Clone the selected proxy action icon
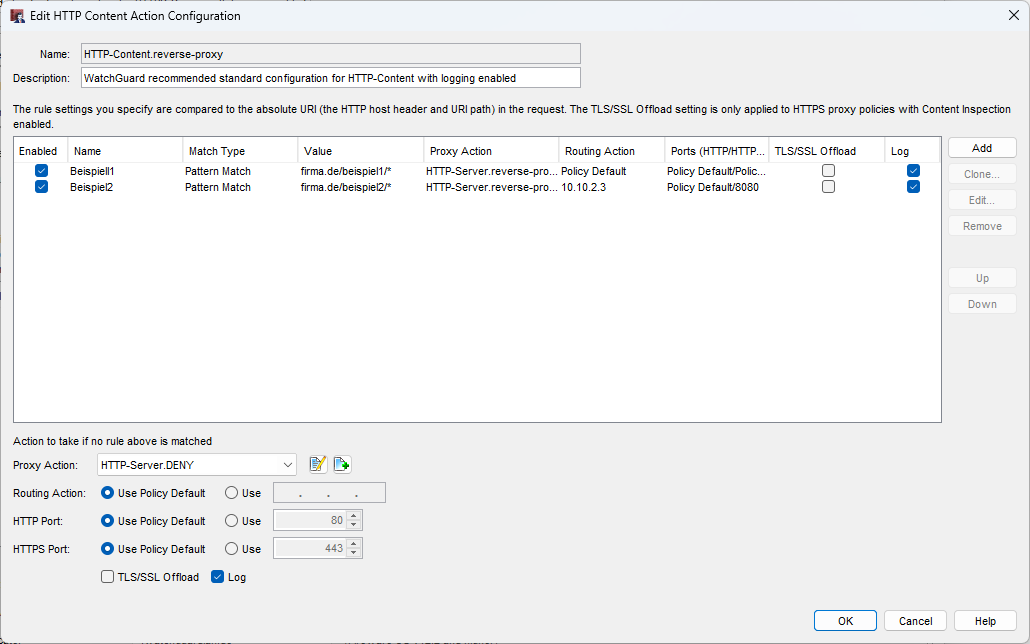The width and height of the screenshot is (1030, 644). (342, 465)
